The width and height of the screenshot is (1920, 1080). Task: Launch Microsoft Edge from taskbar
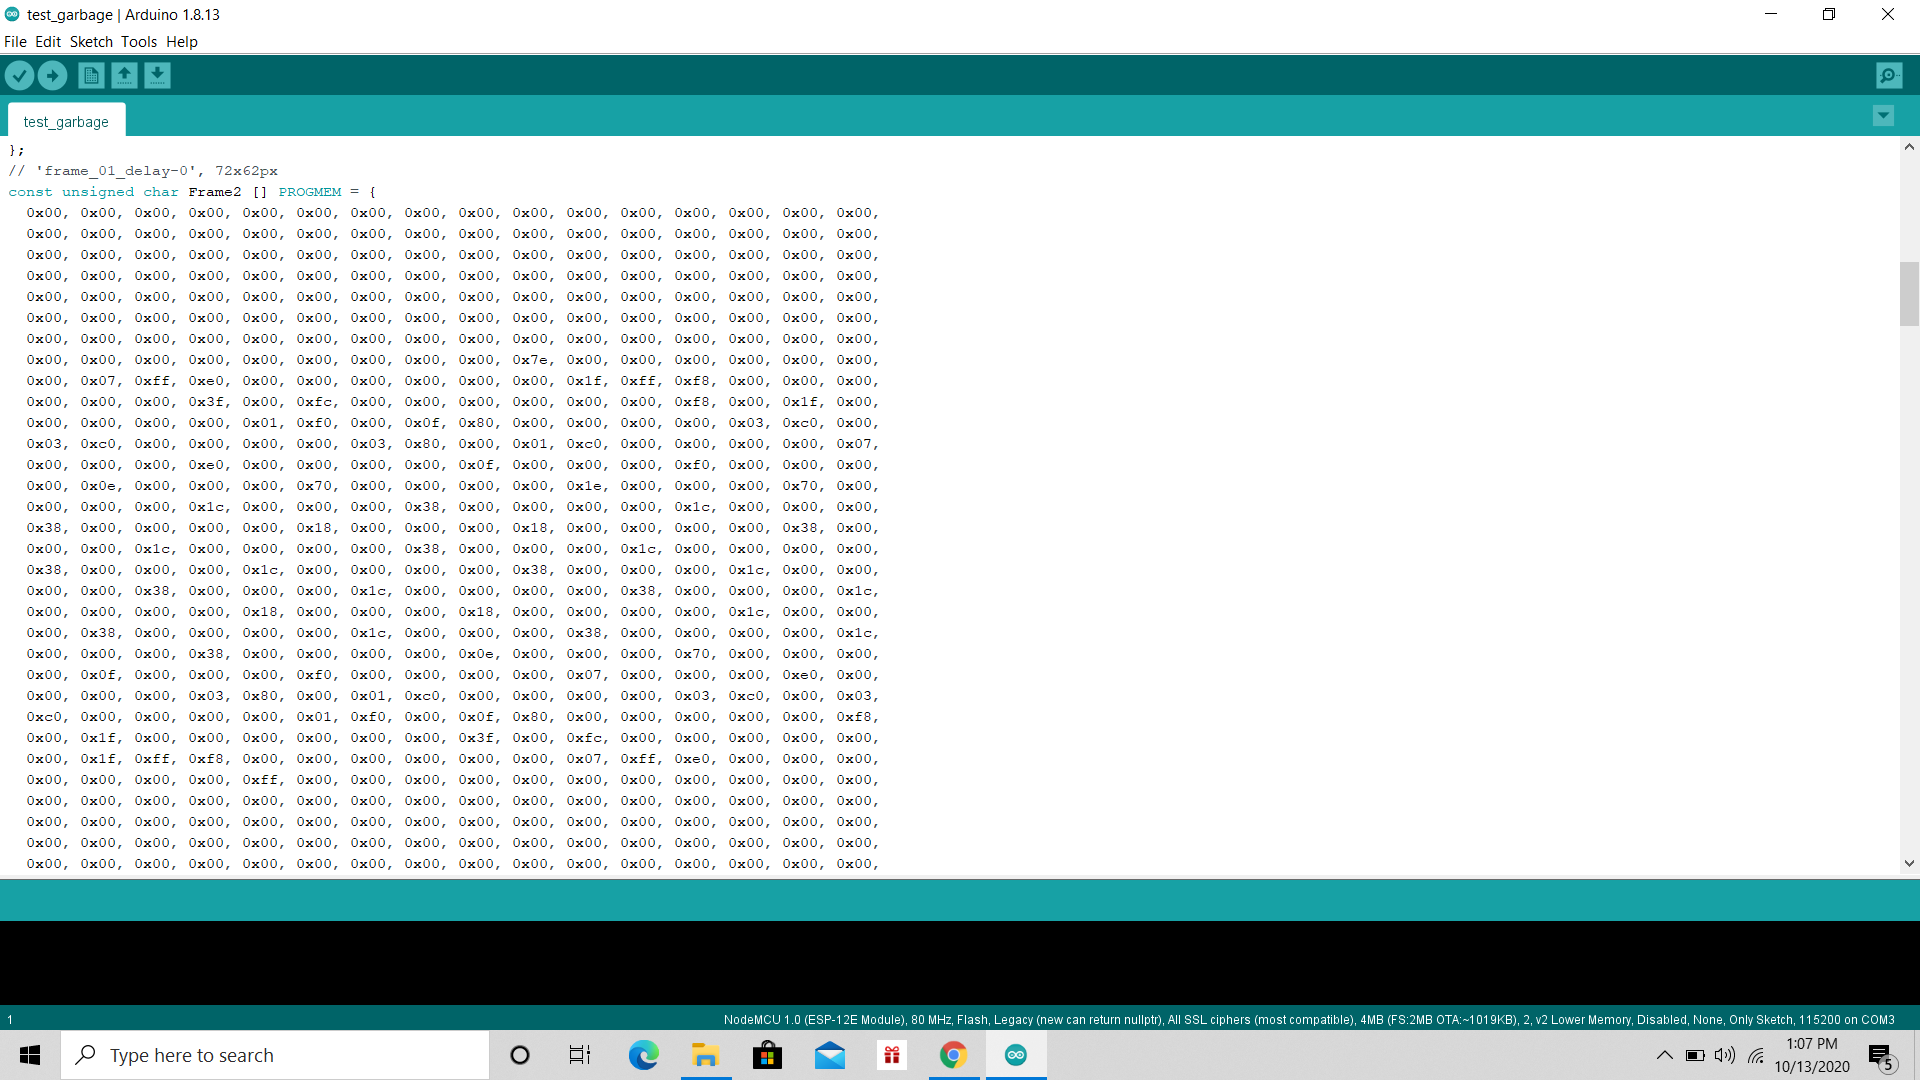coord(644,1055)
